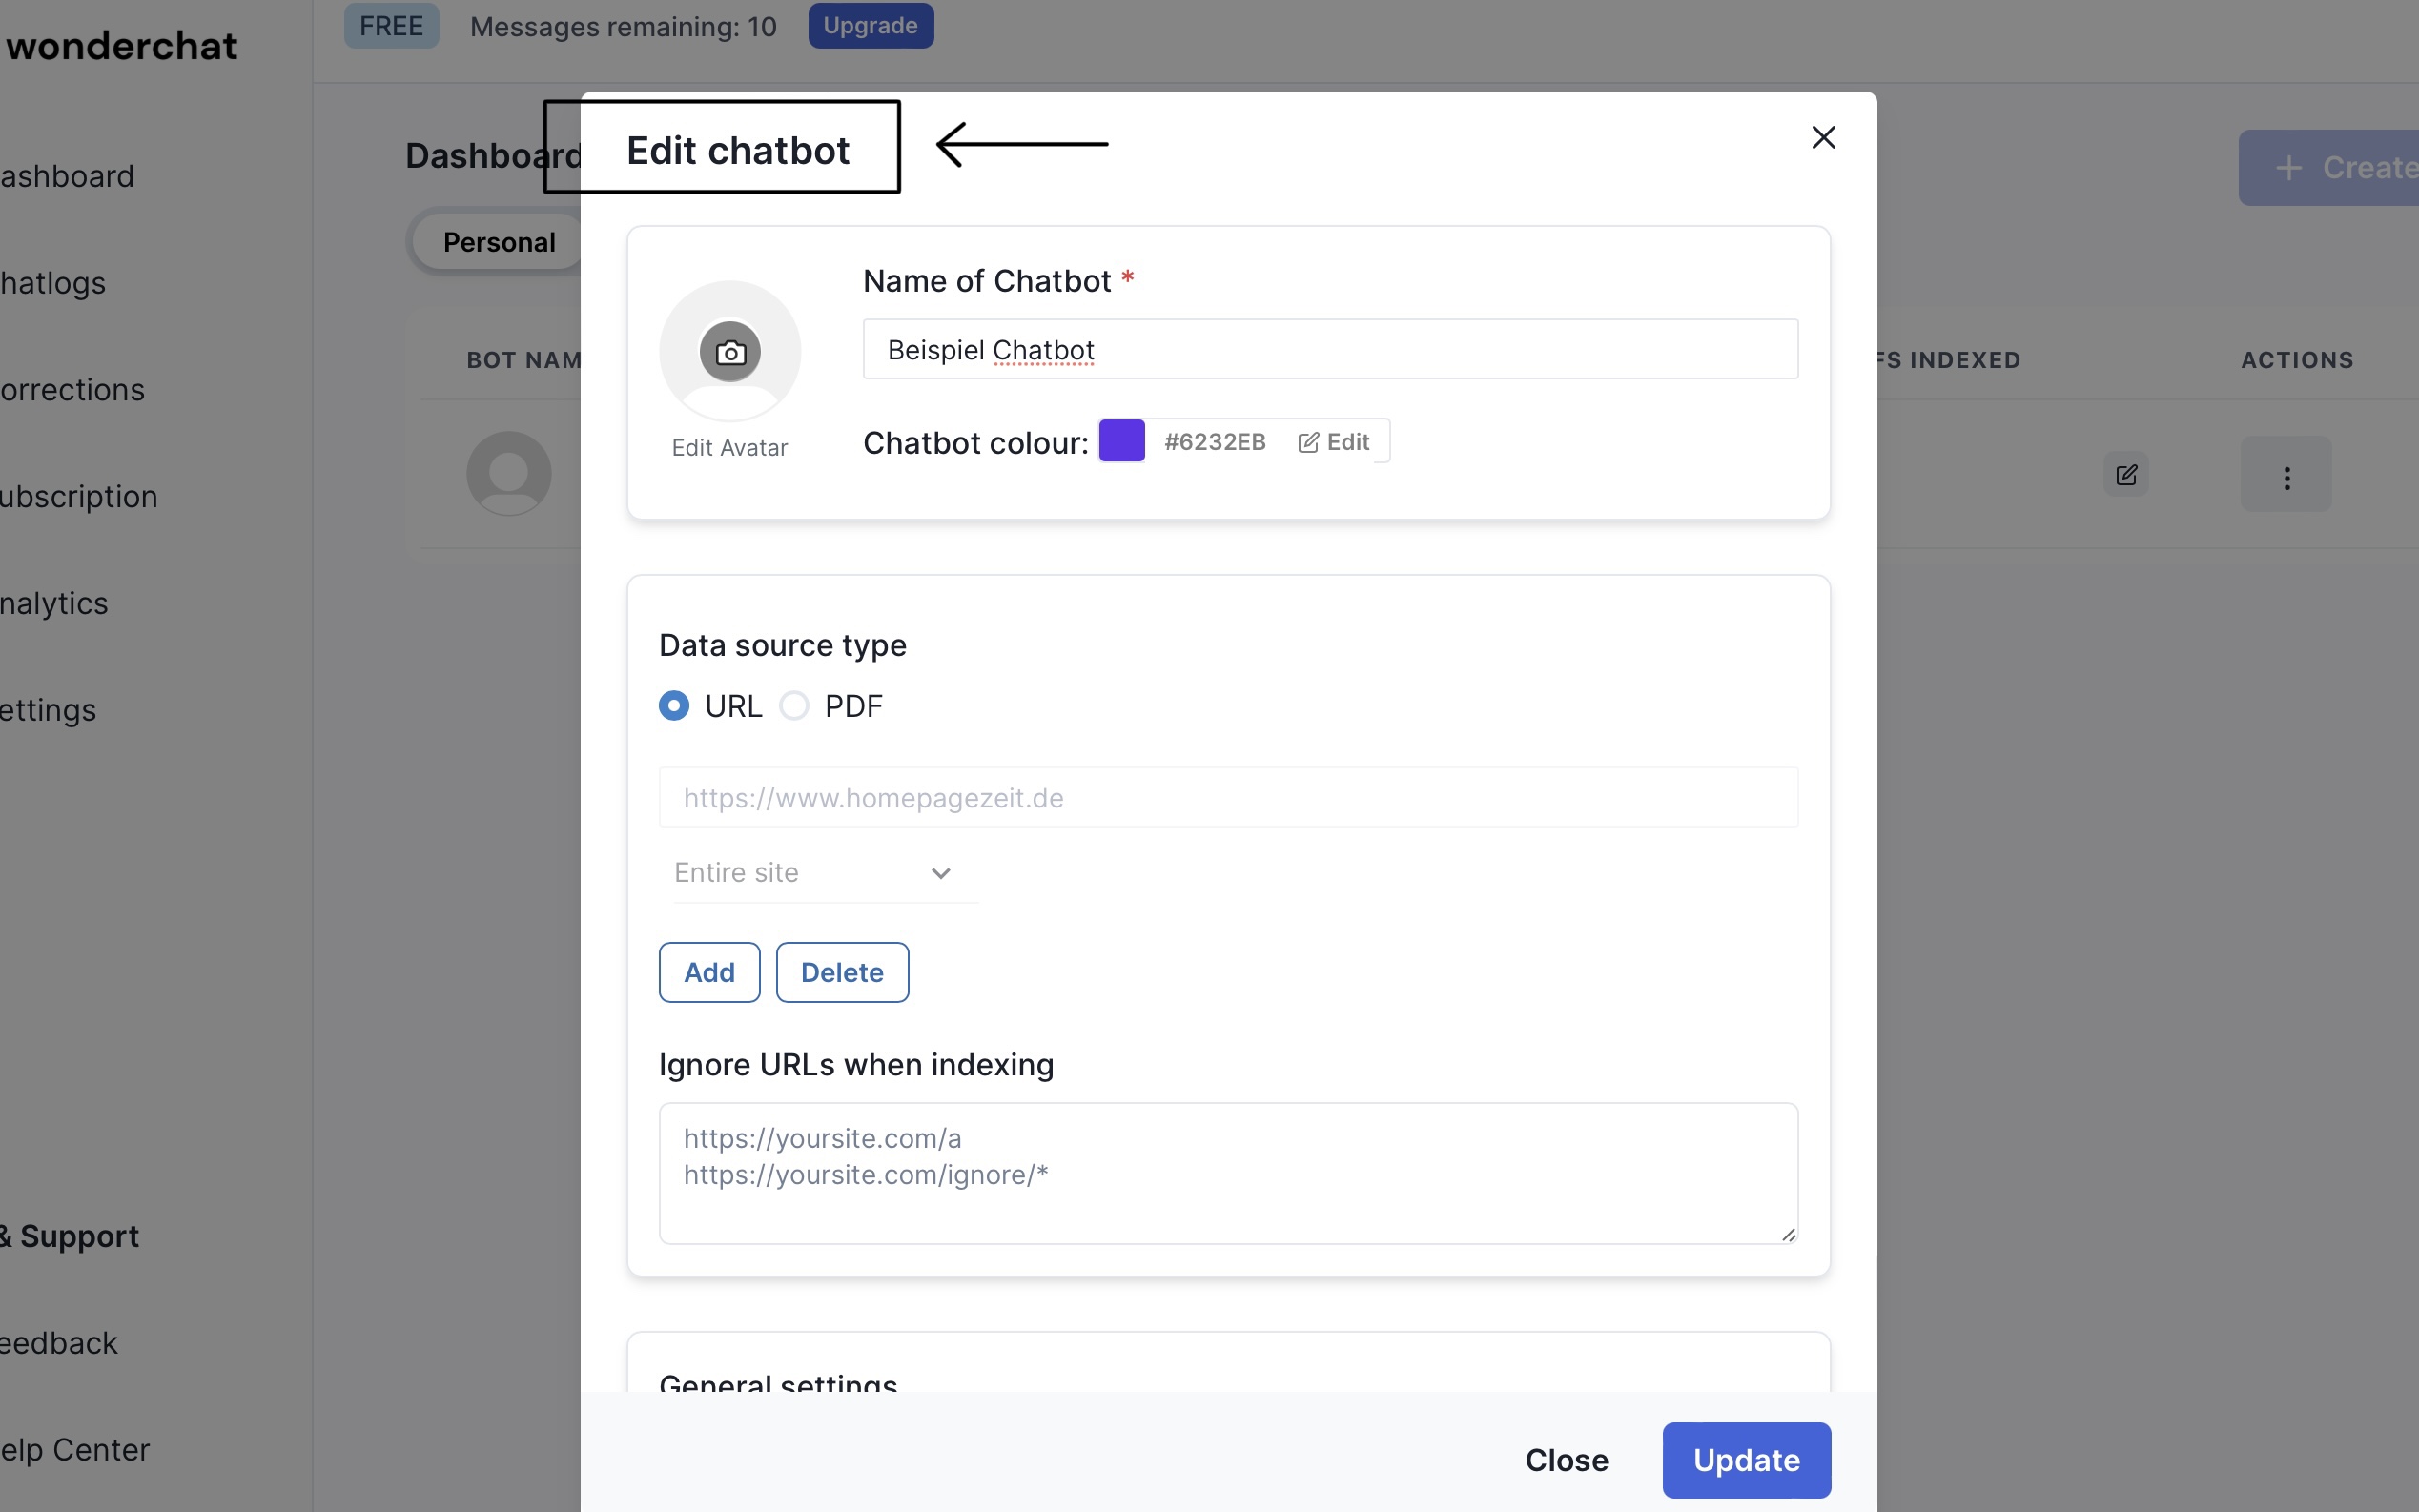
Task: Open Analytics in the sidebar
Action: 53,604
